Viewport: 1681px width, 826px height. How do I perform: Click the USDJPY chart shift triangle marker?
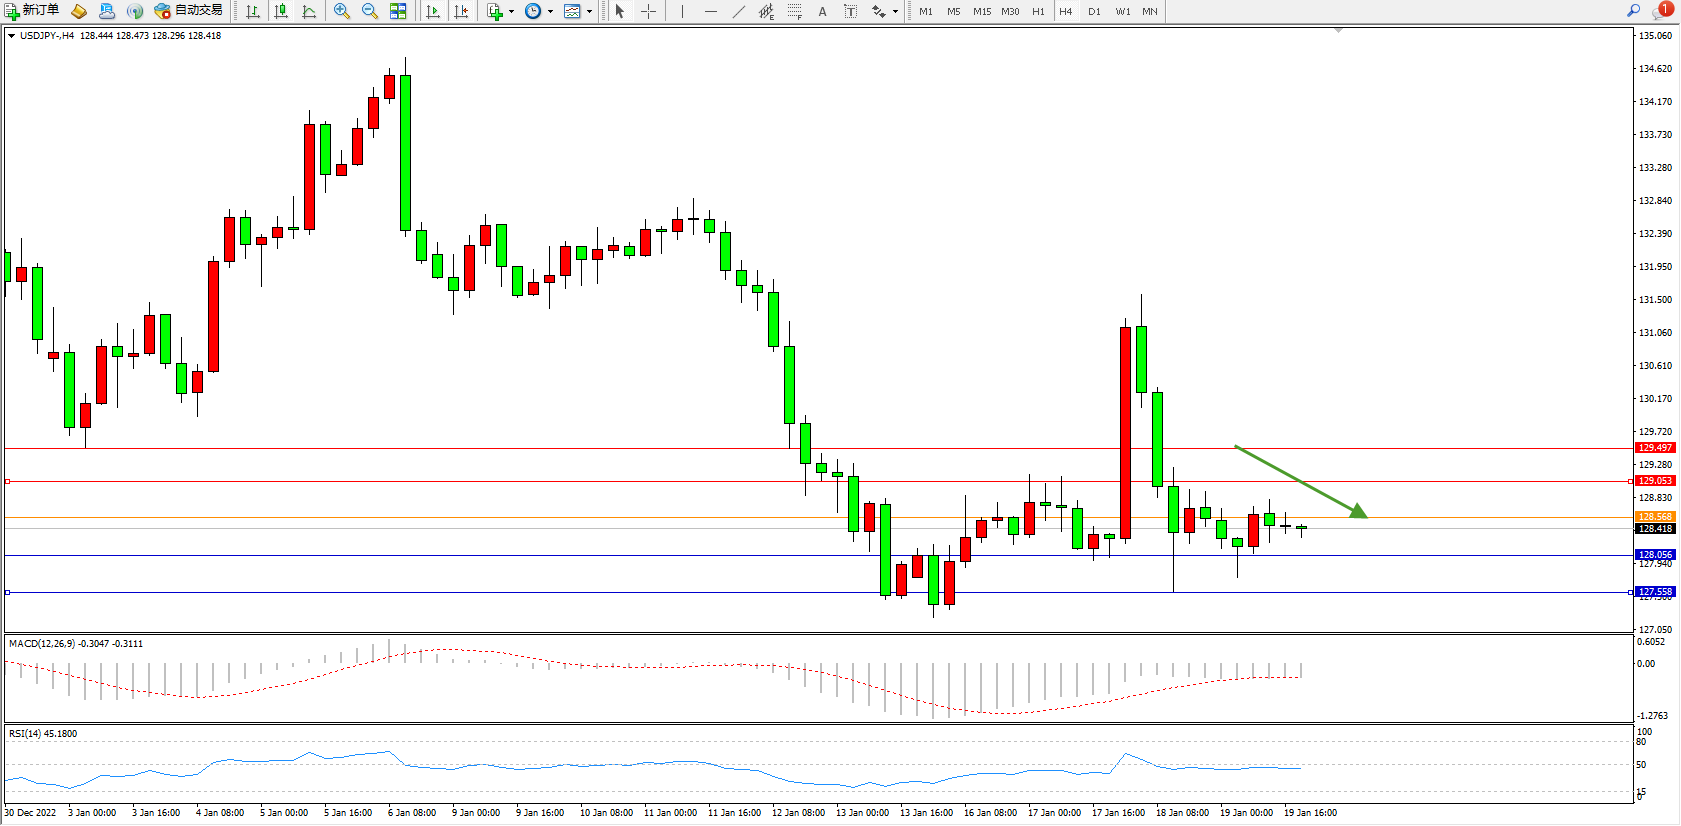(1338, 31)
